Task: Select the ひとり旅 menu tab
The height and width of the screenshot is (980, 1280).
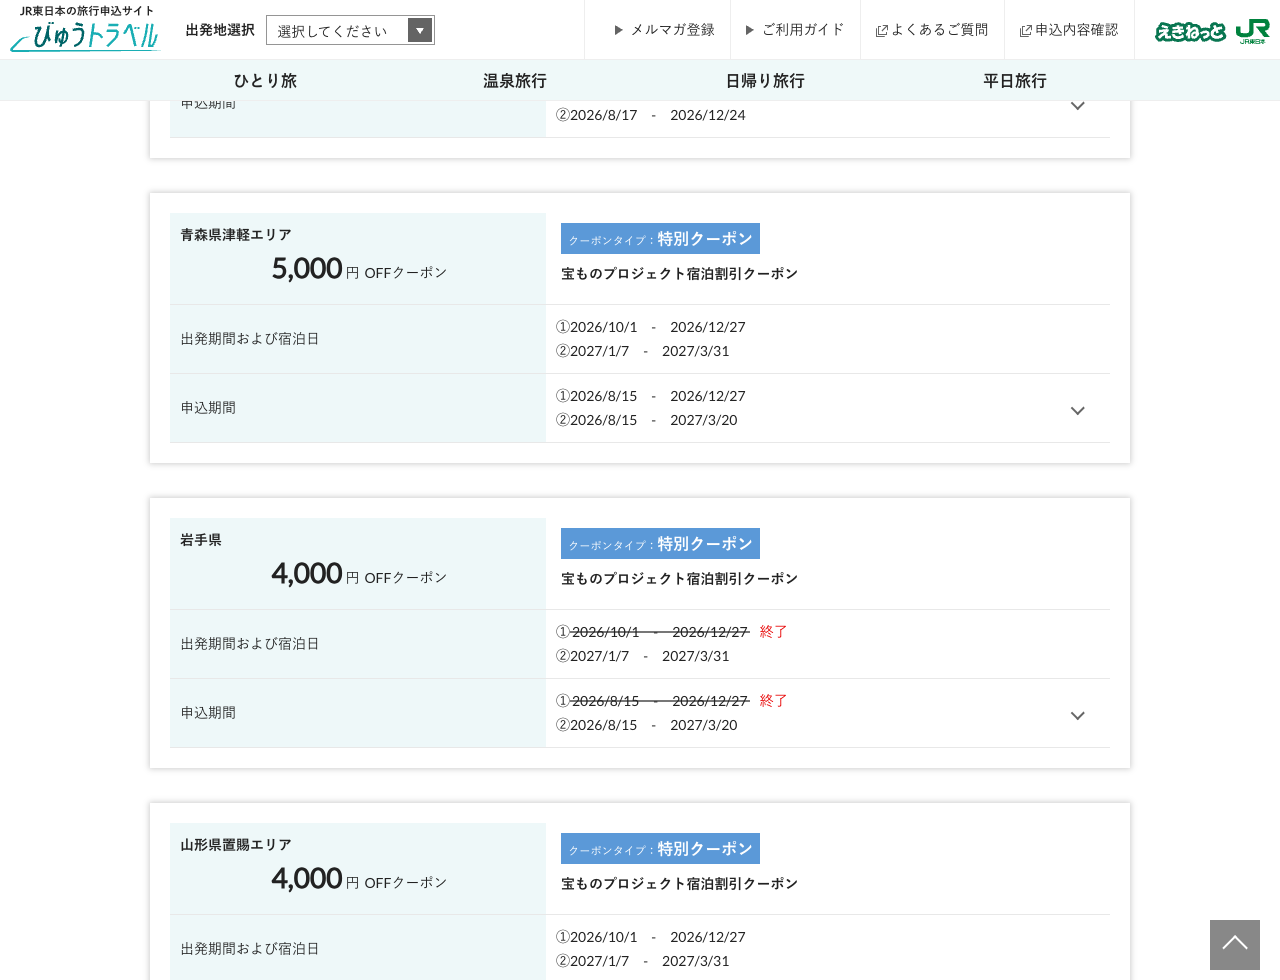Action: (x=265, y=80)
